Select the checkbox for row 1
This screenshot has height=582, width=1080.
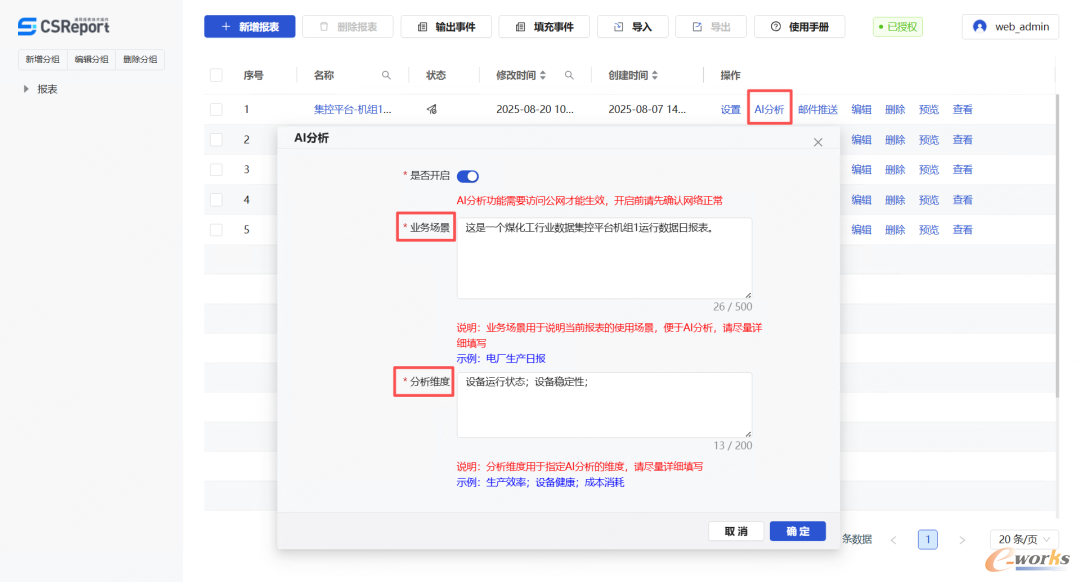216,110
